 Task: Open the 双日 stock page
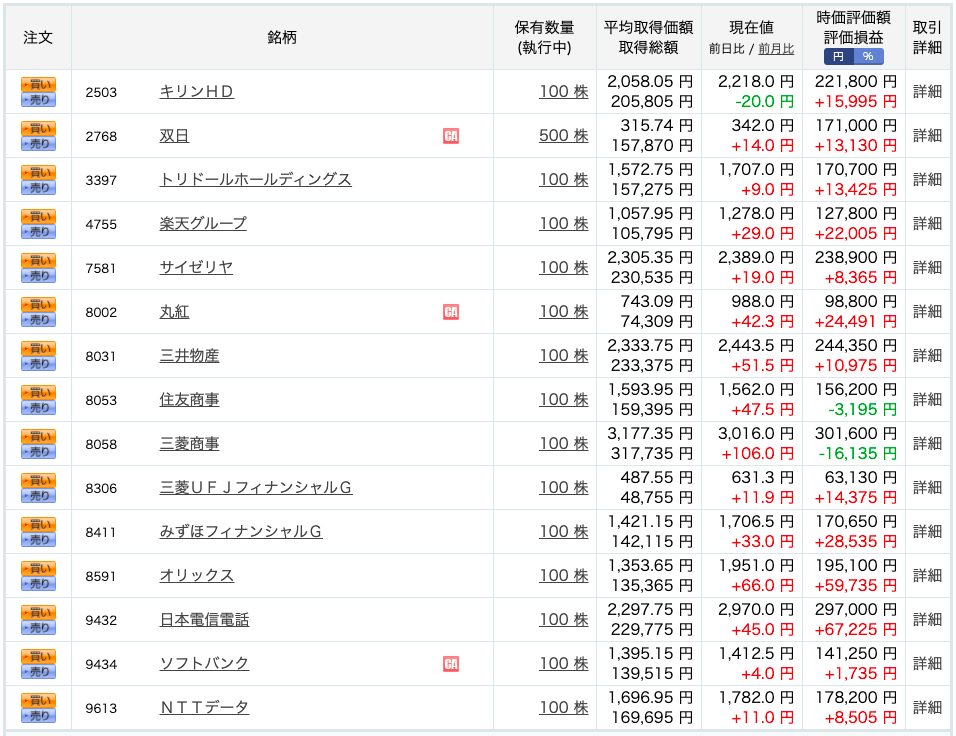[x=174, y=135]
